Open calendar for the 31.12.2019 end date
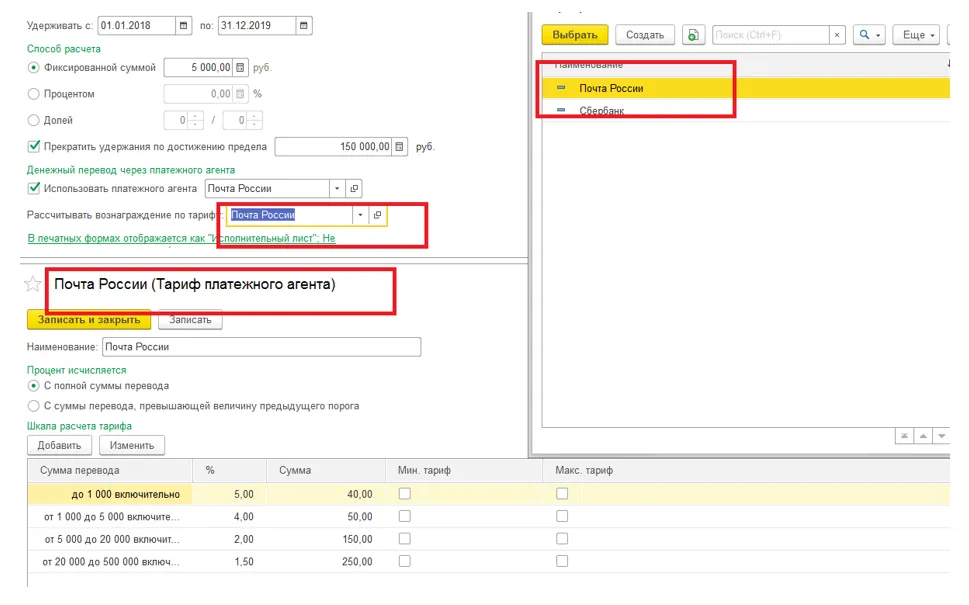This screenshot has width=969, height=605. tap(304, 25)
